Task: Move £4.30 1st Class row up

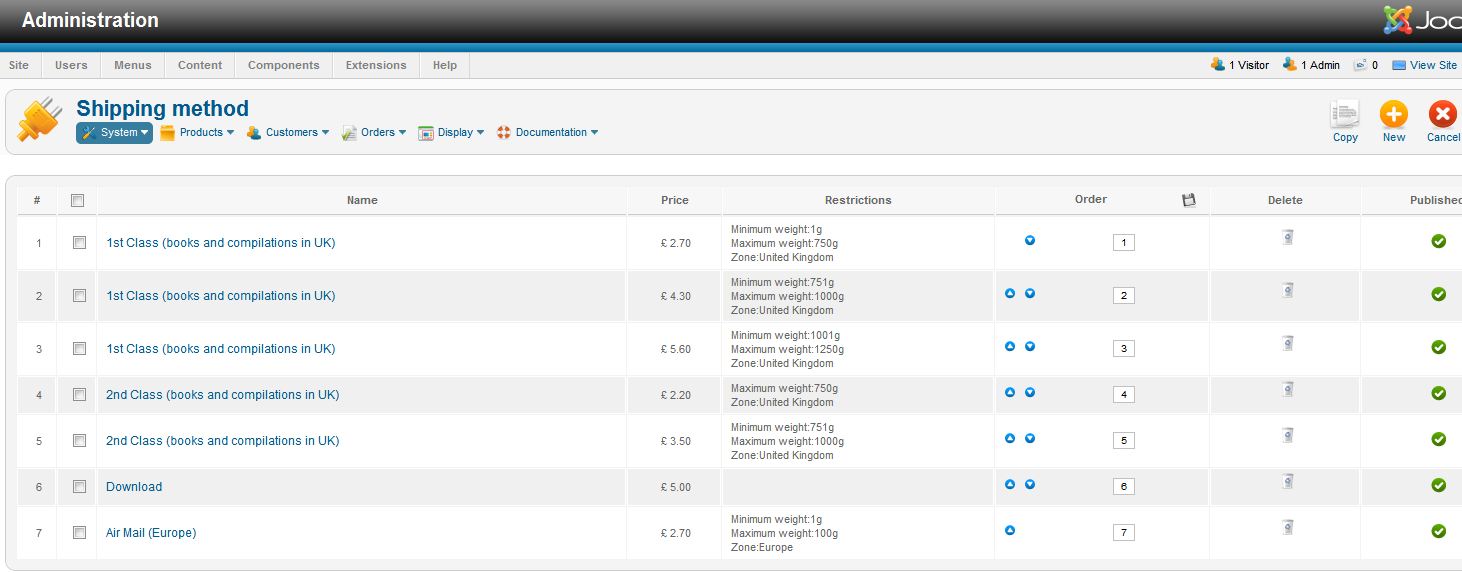Action: pyautogui.click(x=1010, y=293)
